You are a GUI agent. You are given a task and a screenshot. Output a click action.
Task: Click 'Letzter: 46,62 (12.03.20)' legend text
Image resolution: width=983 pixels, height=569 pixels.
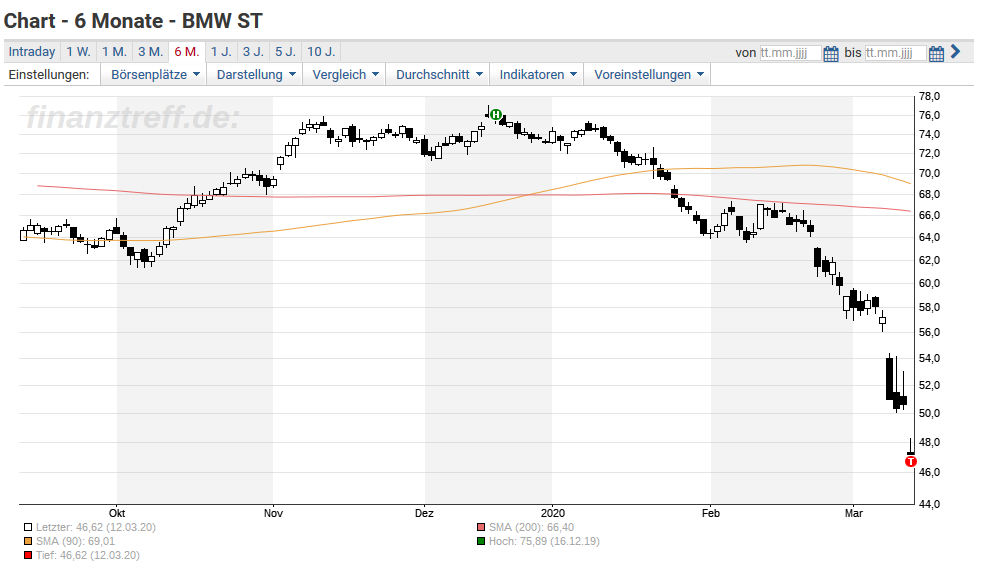96,528
